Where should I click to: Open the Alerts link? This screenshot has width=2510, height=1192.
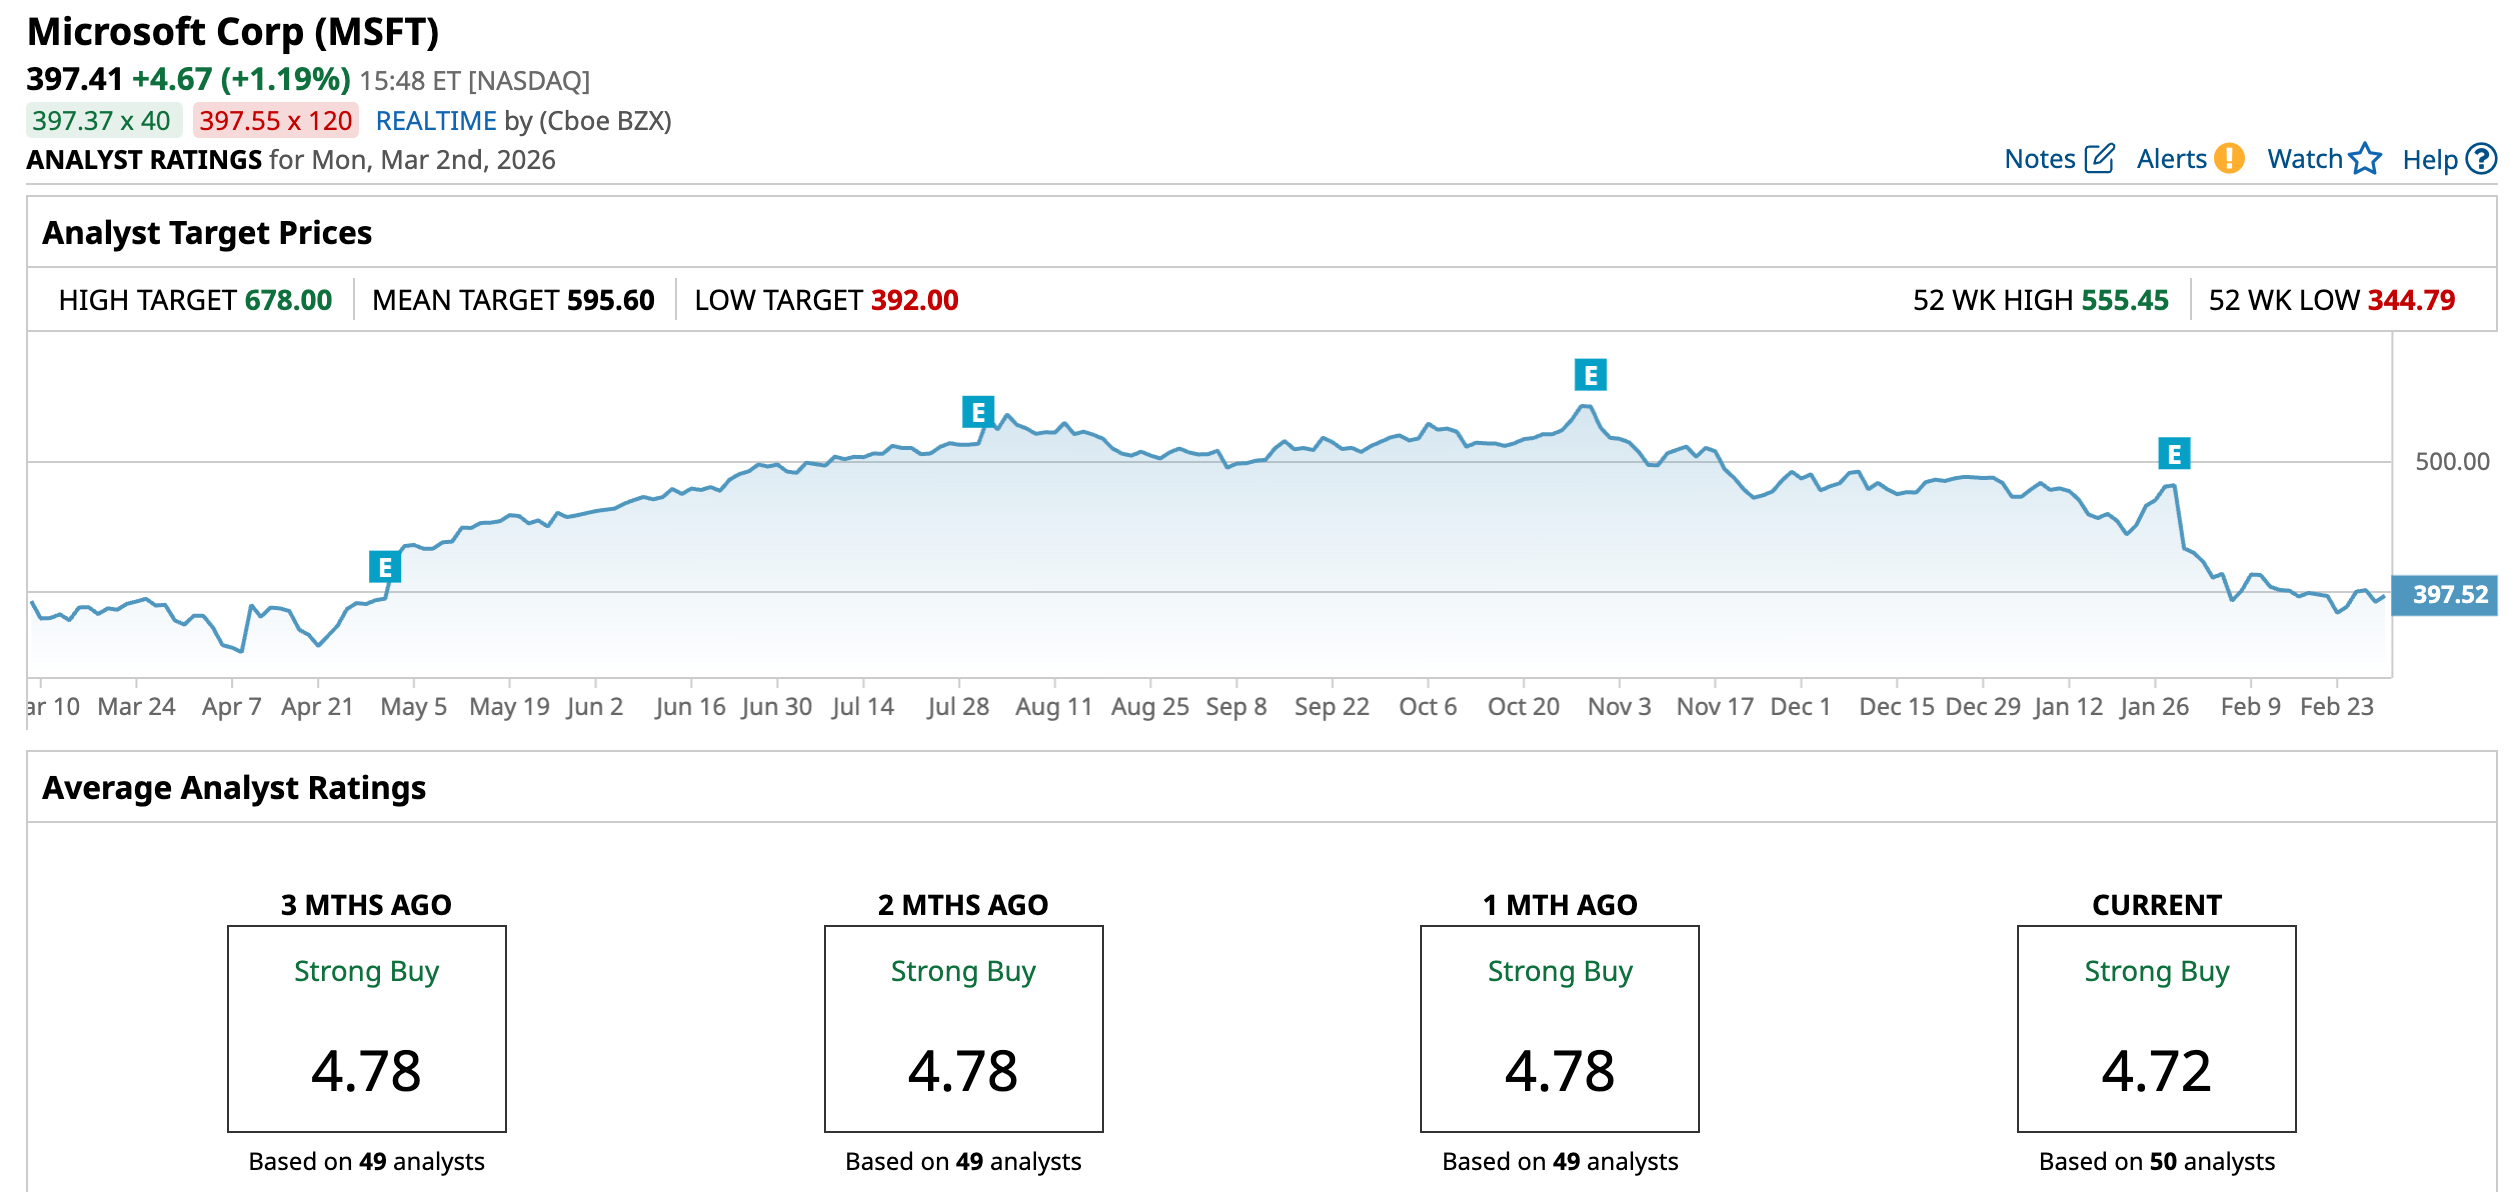(2171, 159)
